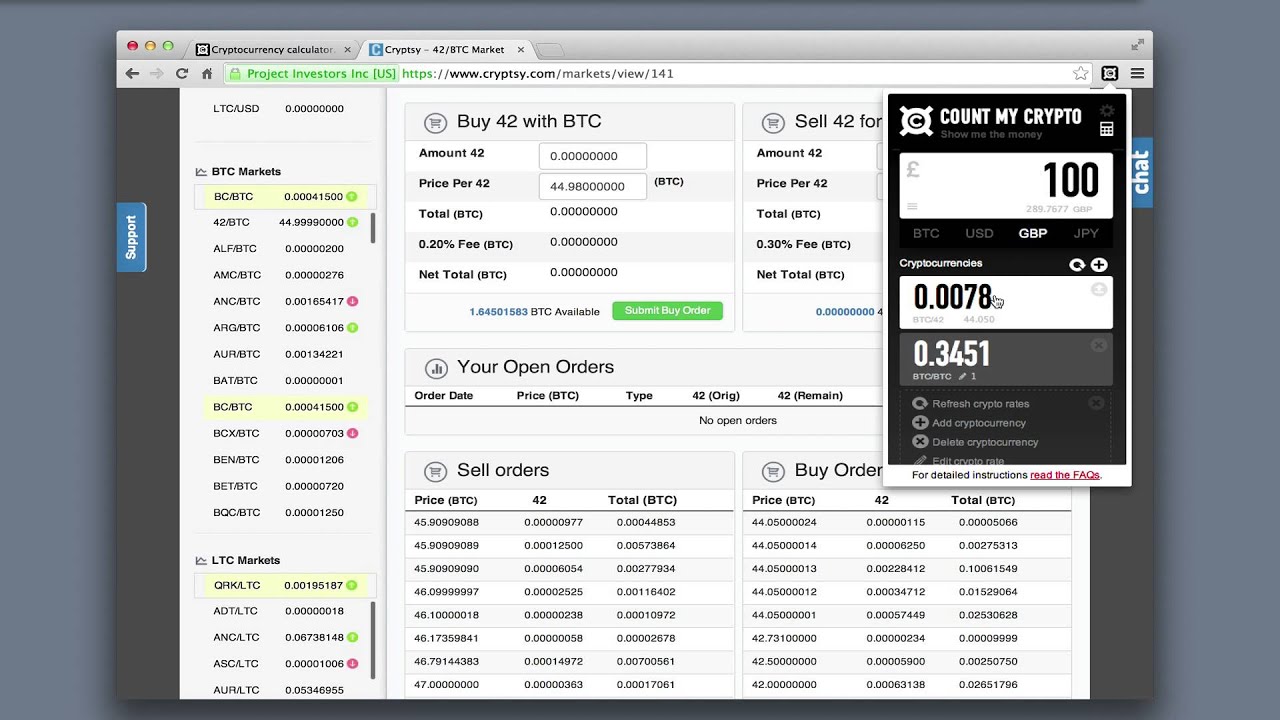Click buy order price 42.73100000
This screenshot has height=720, width=1280.
[784, 638]
